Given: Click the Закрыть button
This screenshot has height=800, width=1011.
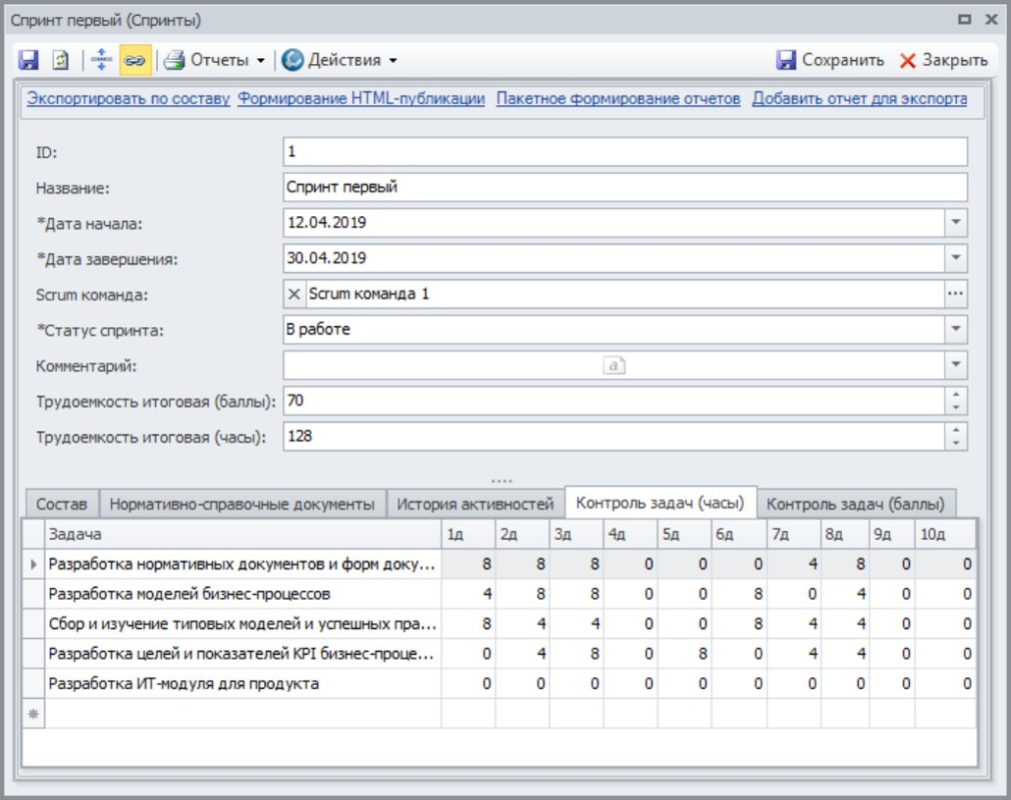Looking at the screenshot, I should 943,60.
